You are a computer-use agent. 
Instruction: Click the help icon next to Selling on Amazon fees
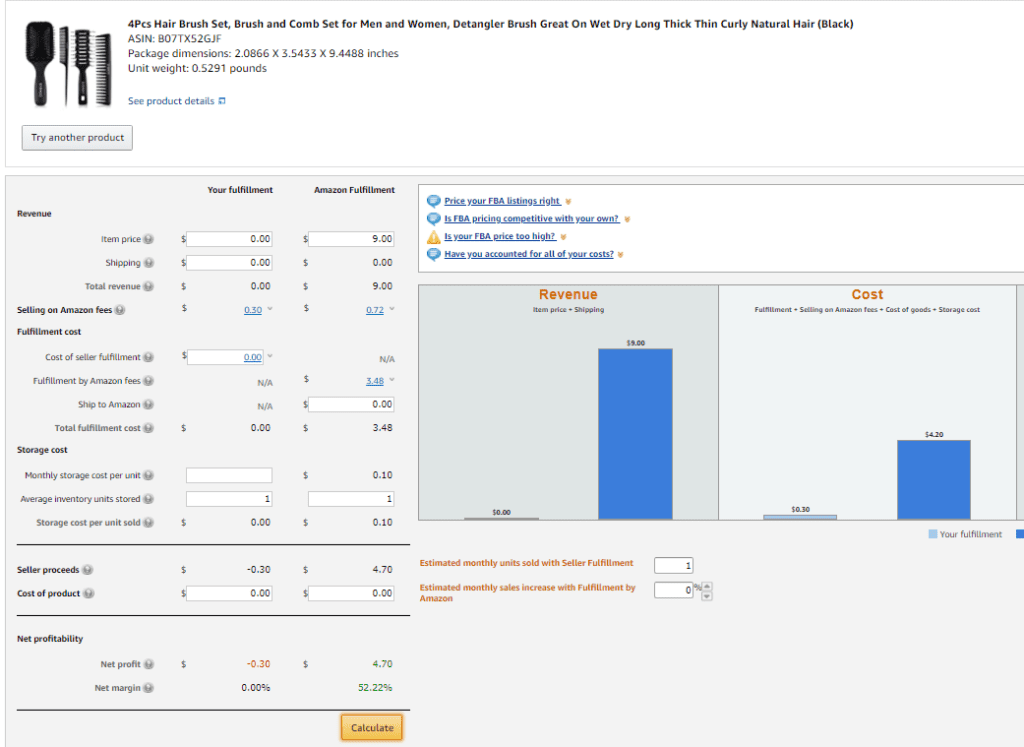(x=118, y=310)
